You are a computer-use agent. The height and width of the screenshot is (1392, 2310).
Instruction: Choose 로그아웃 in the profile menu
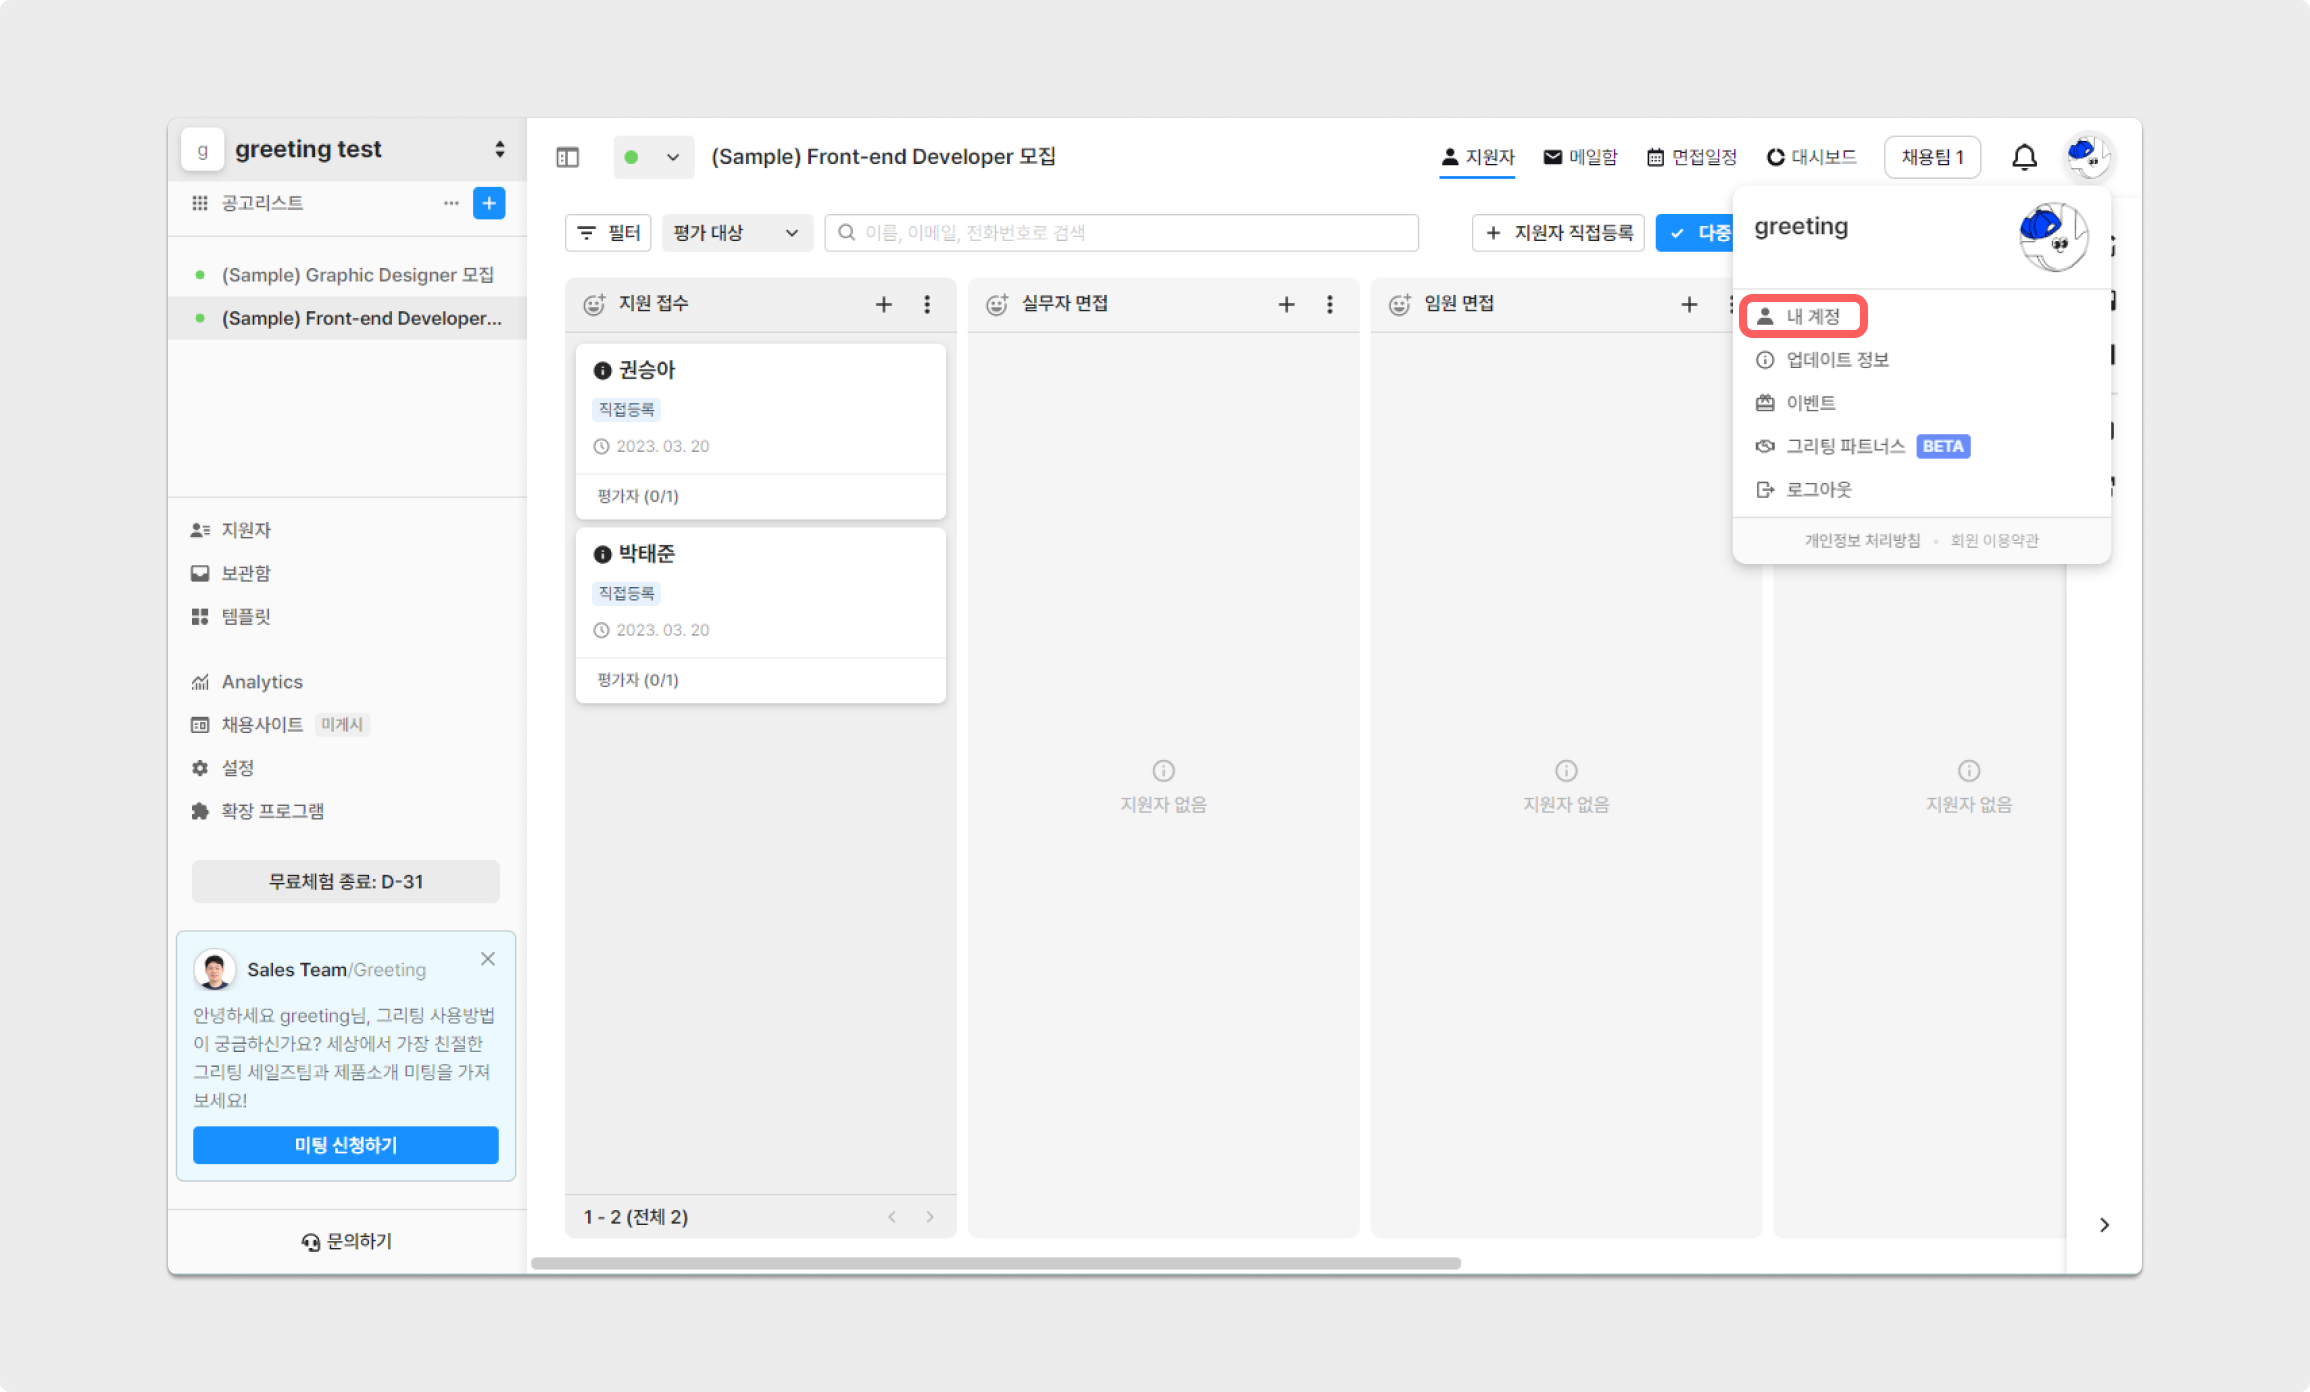click(1818, 490)
